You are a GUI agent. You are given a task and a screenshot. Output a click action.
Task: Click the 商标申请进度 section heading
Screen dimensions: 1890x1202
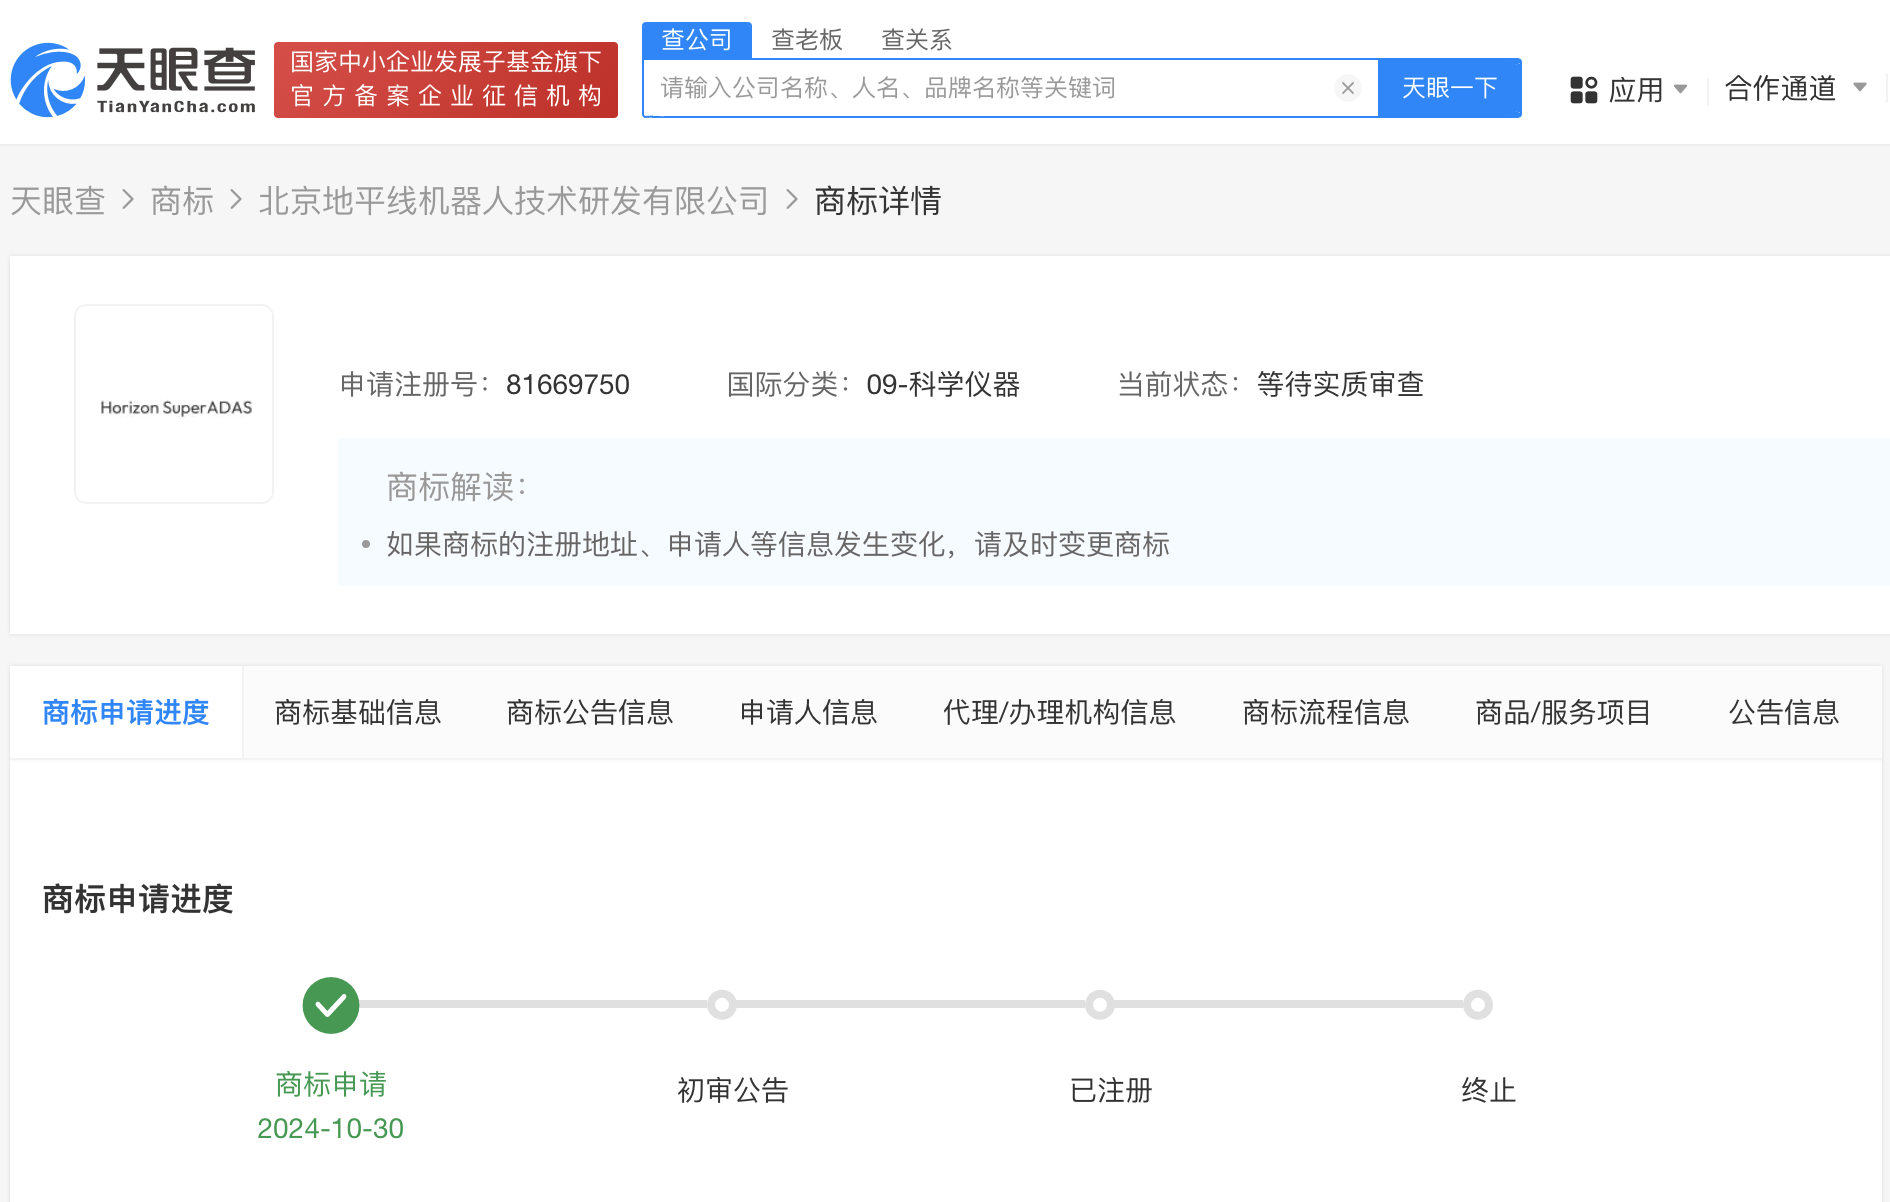click(x=138, y=899)
